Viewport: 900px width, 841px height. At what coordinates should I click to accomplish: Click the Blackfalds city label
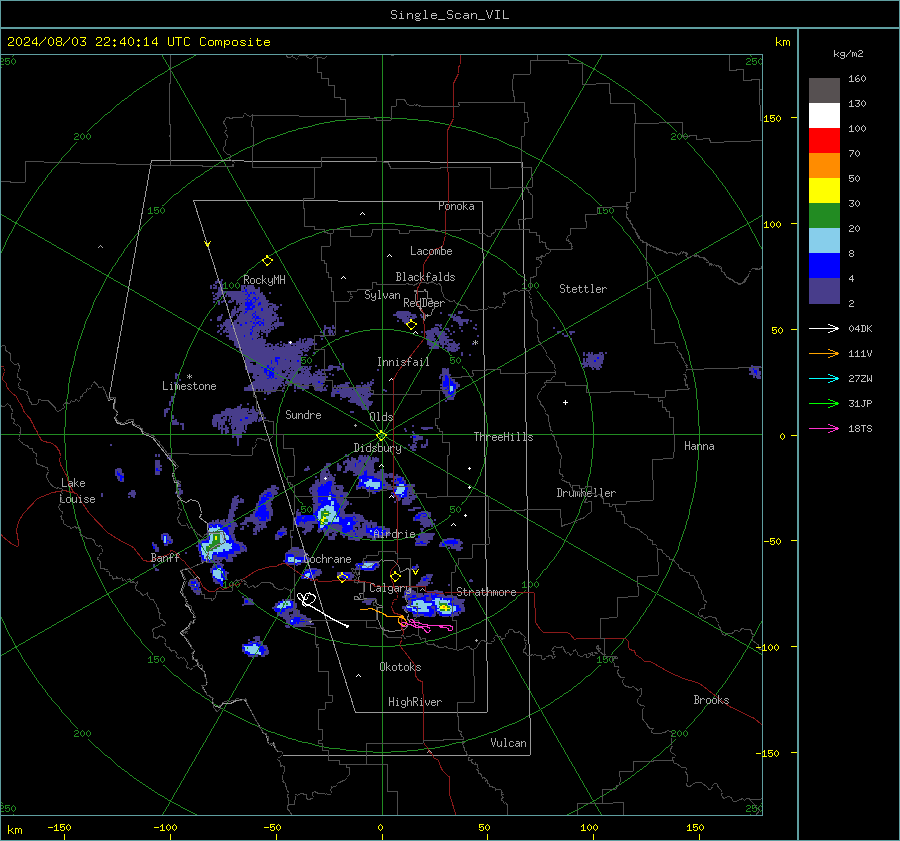click(x=425, y=277)
